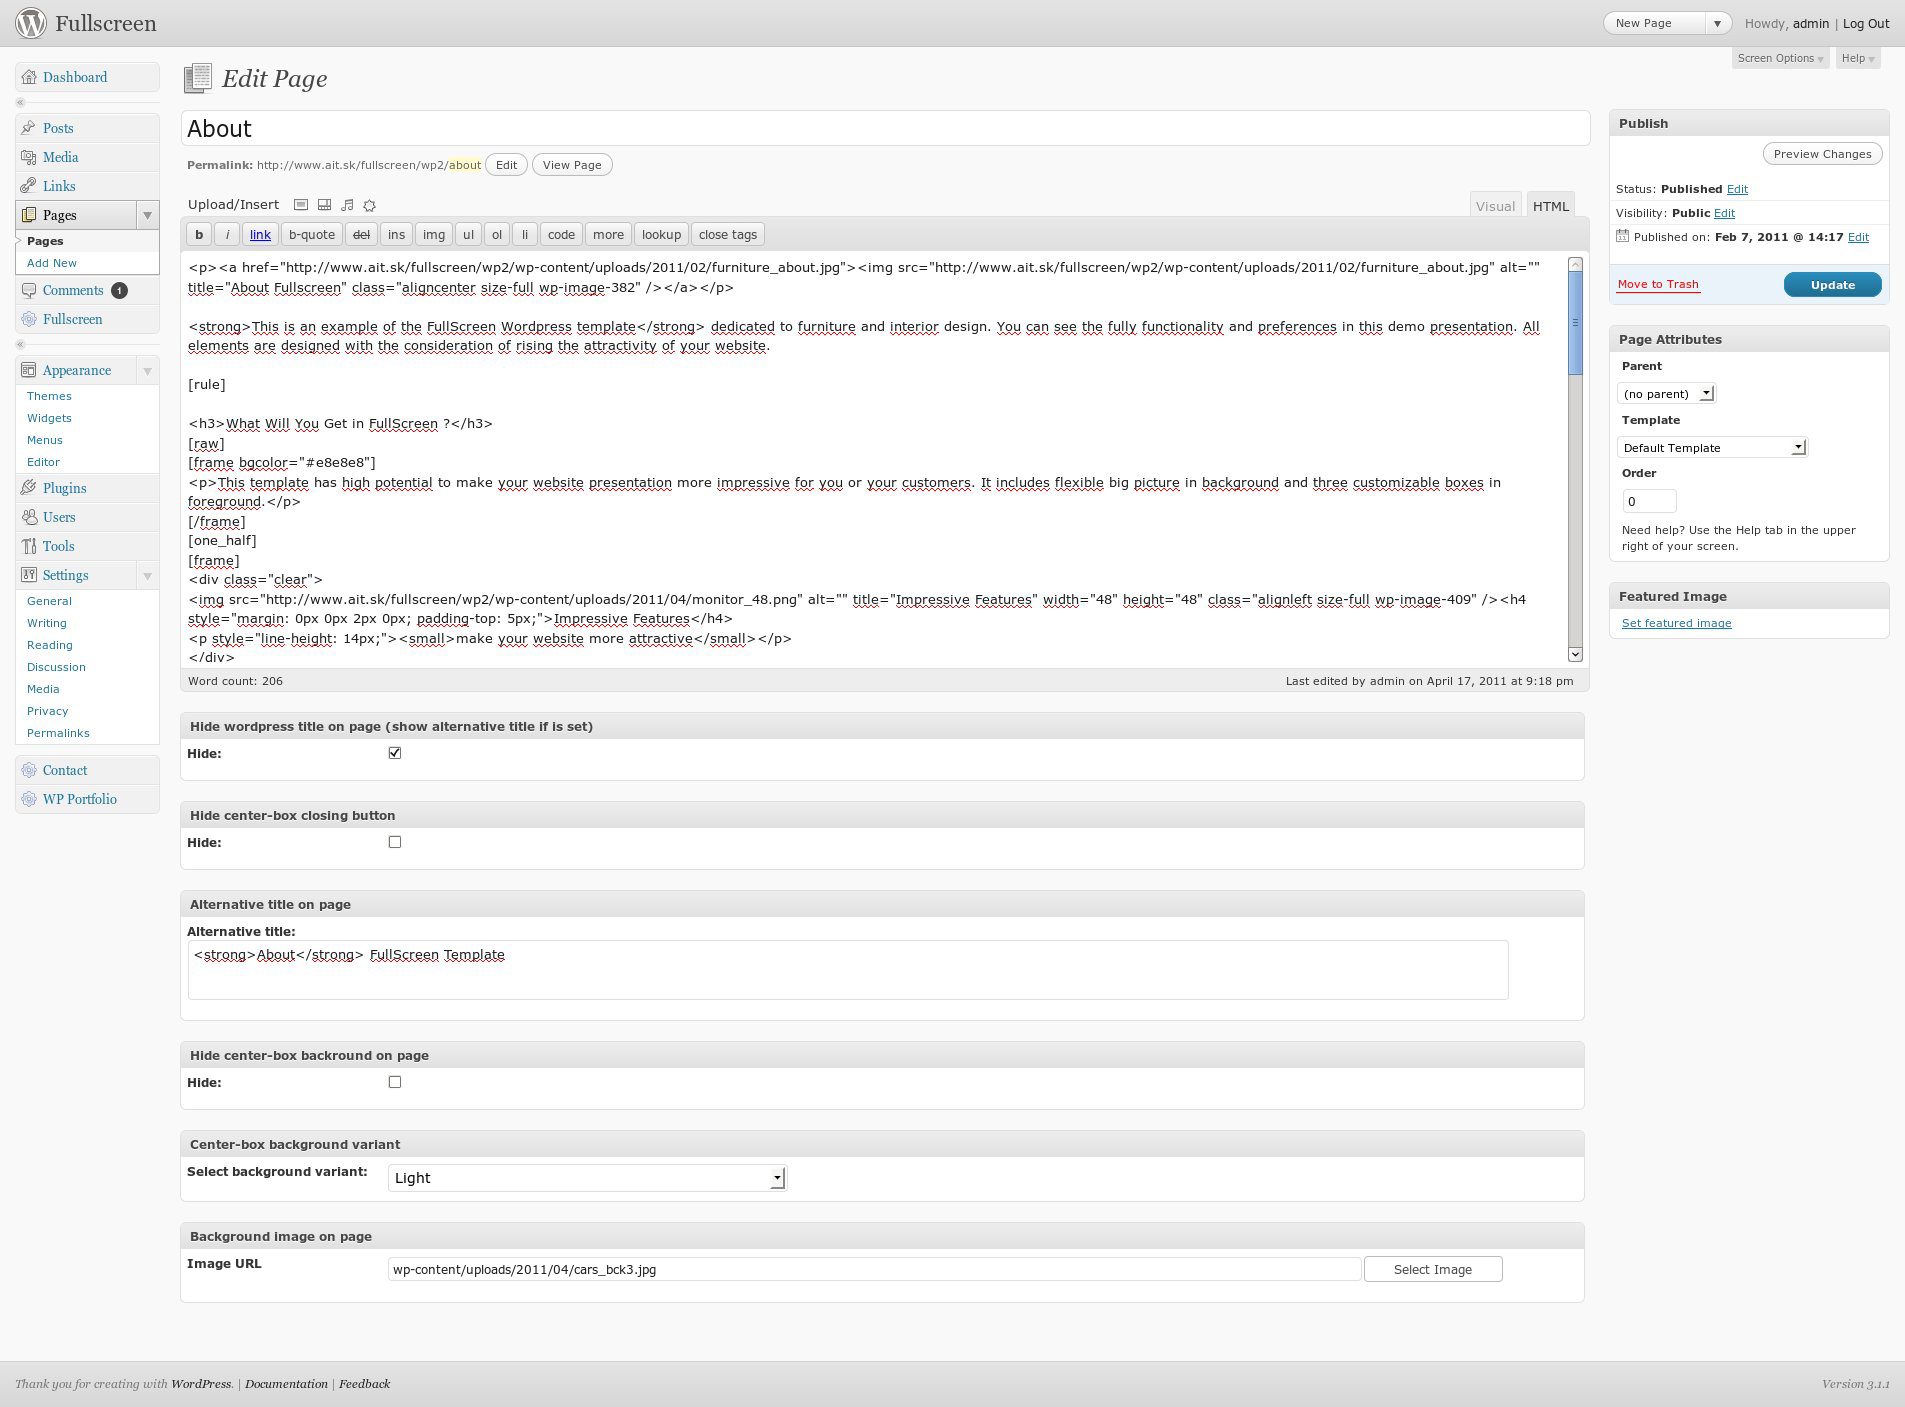Click the Image URL text field
Image resolution: width=1905 pixels, height=1407 pixels.
point(873,1270)
